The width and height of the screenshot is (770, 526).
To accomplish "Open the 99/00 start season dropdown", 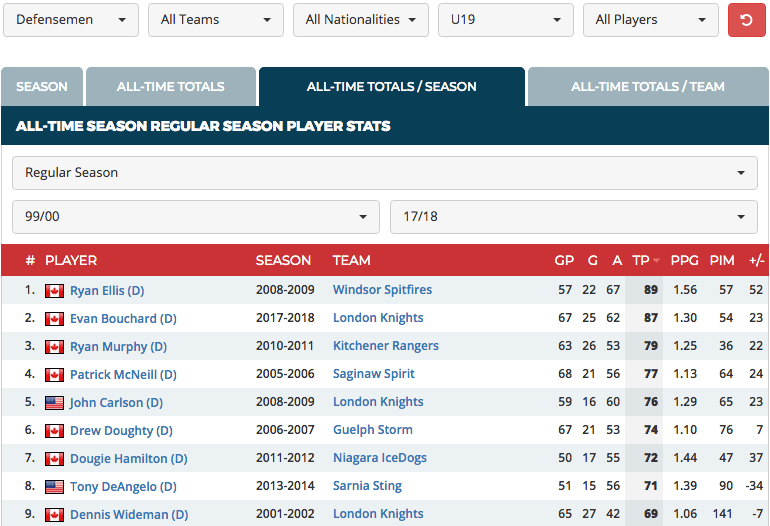I will click(x=196, y=217).
